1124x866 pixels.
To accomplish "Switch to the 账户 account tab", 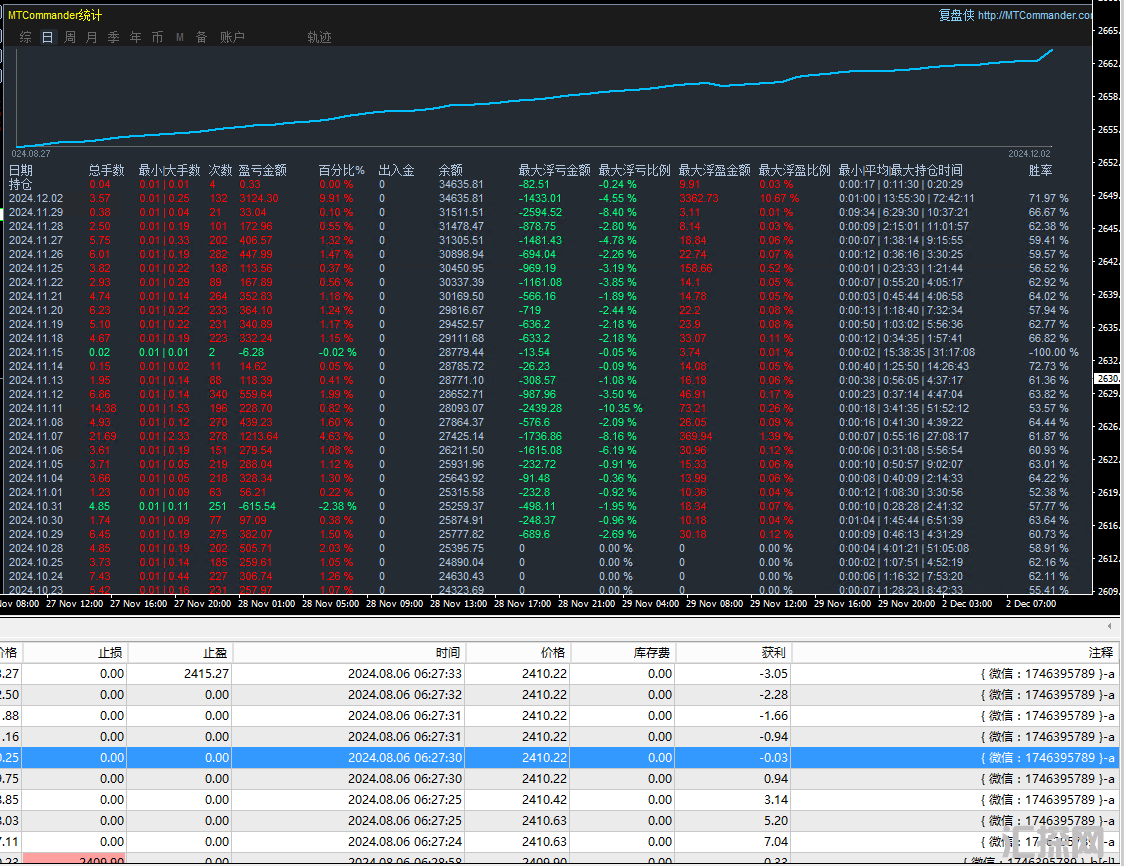I will pos(232,37).
